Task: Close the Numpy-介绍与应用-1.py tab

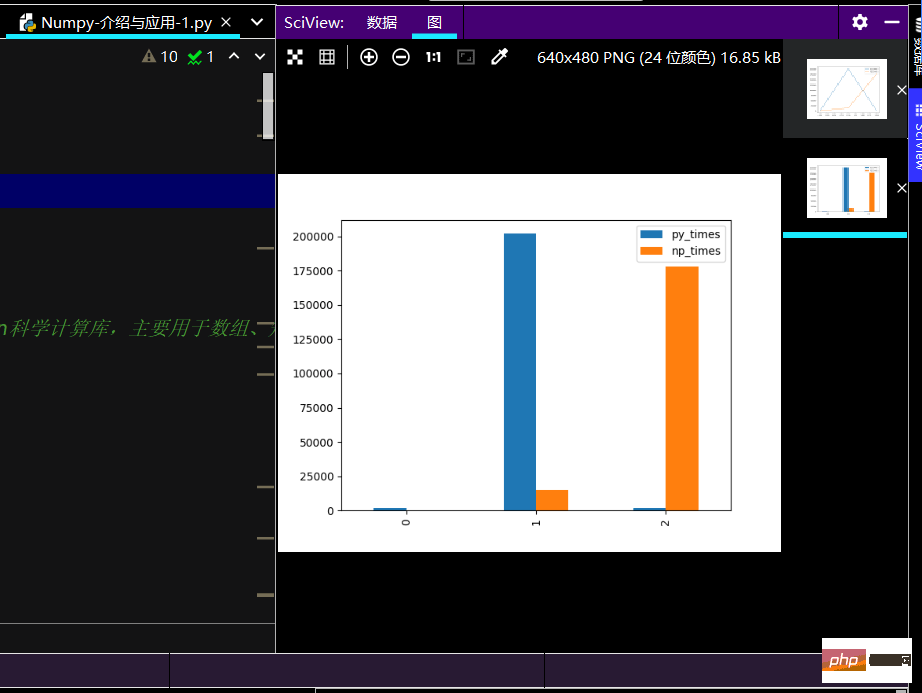Action: [226, 22]
